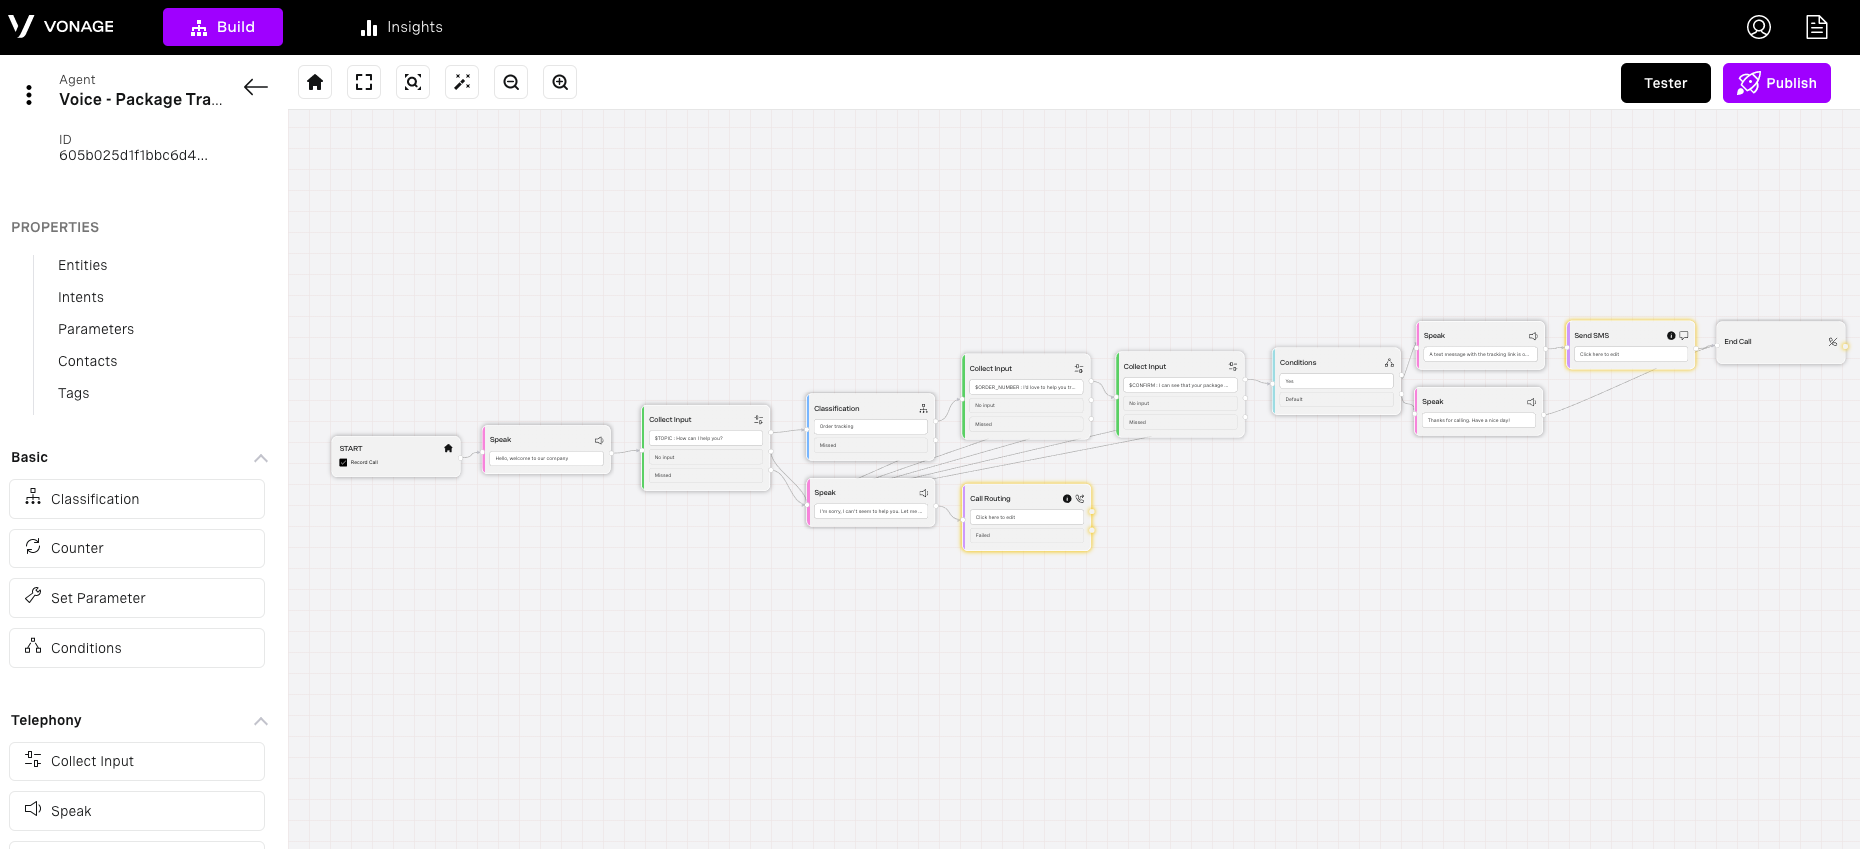1860x849 pixels.
Task: Click the back arrow next to agent name
Action: click(x=256, y=87)
